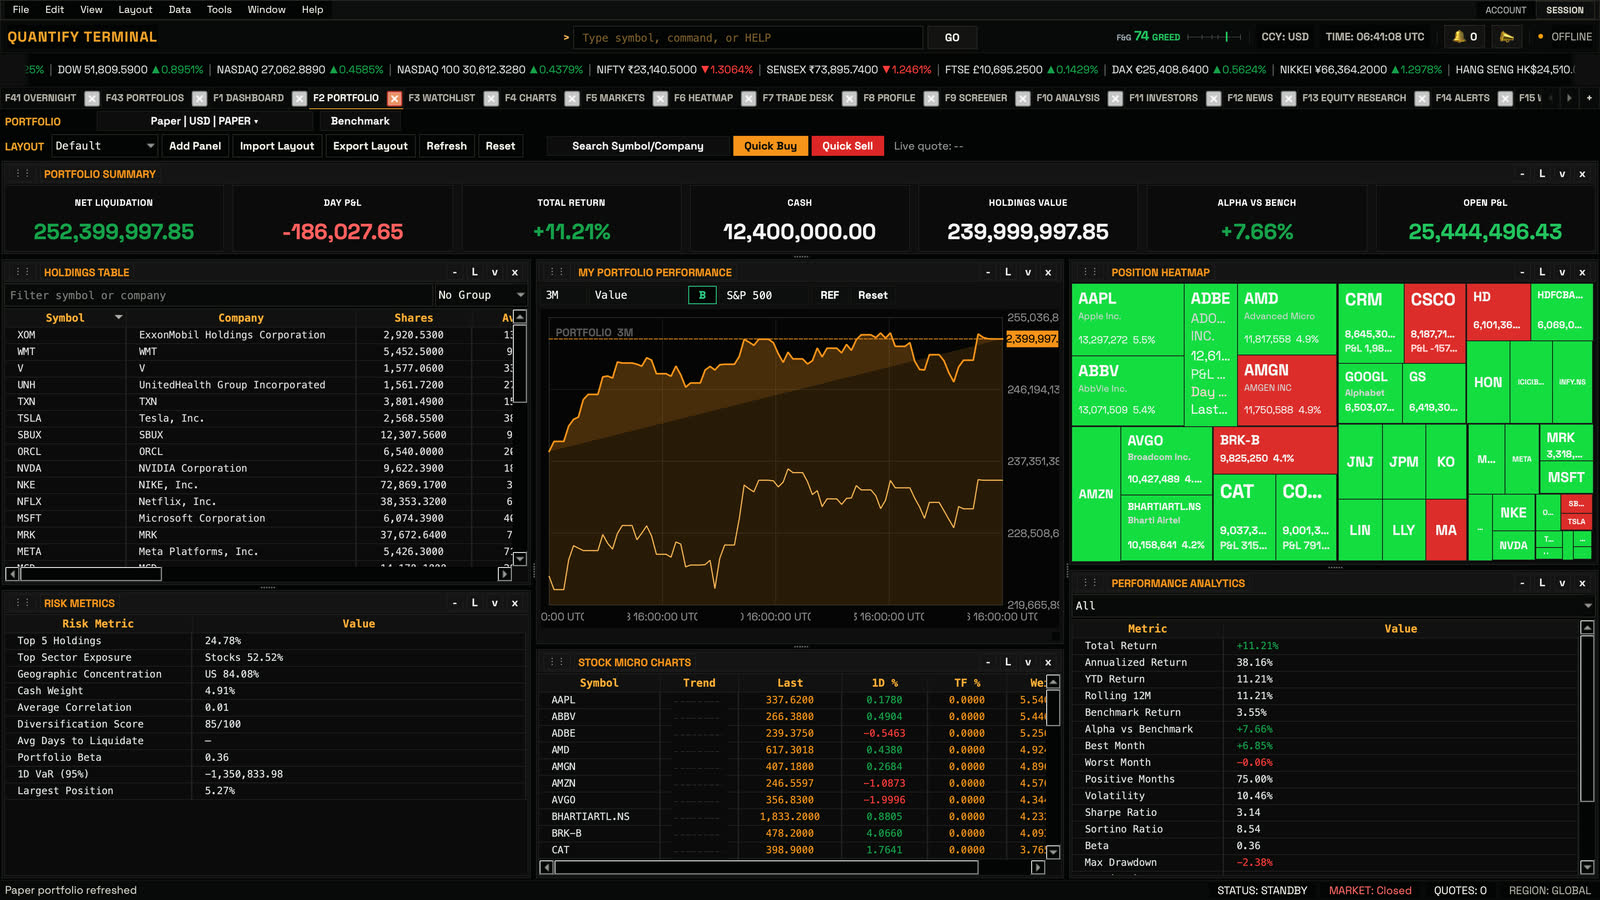1600x900 pixels.
Task: Click the v icon on Stock Micro Charts panel
Action: click(x=1028, y=662)
